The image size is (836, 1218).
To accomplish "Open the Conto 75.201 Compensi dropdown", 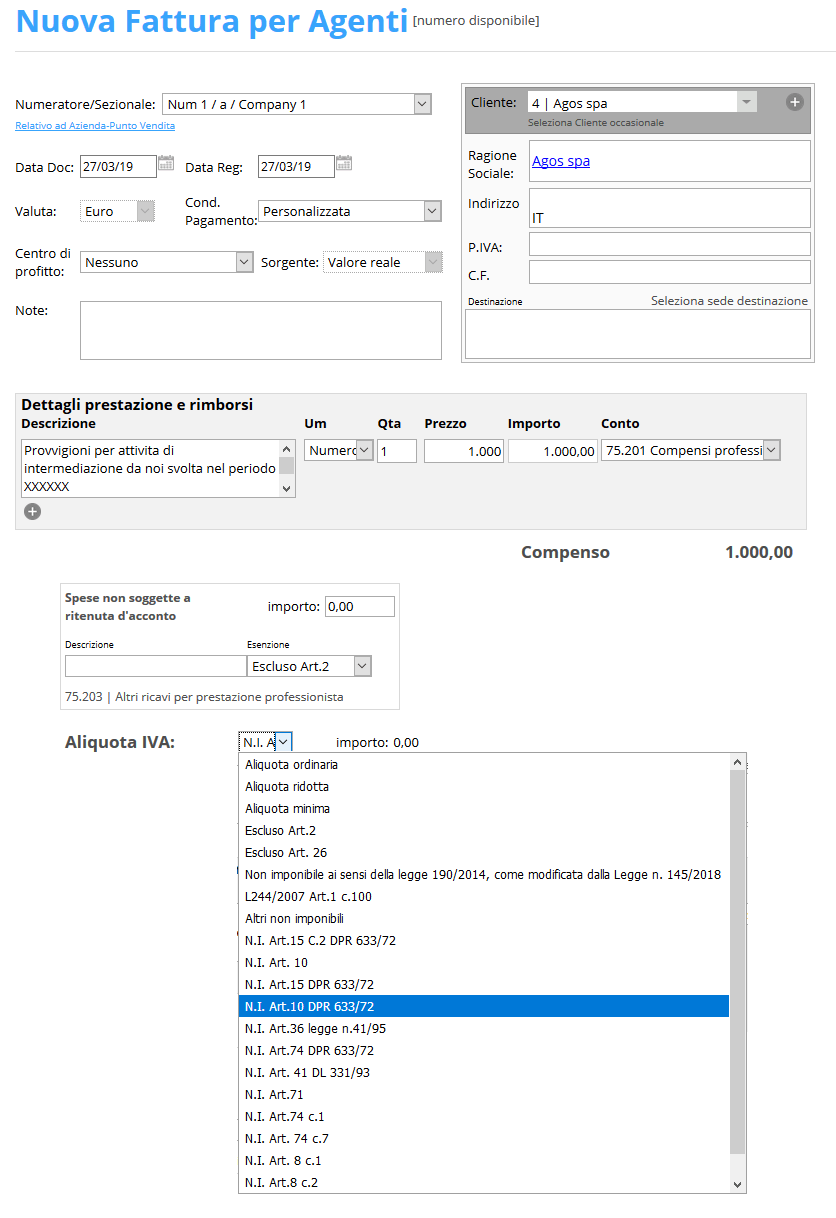I will click(x=771, y=451).
